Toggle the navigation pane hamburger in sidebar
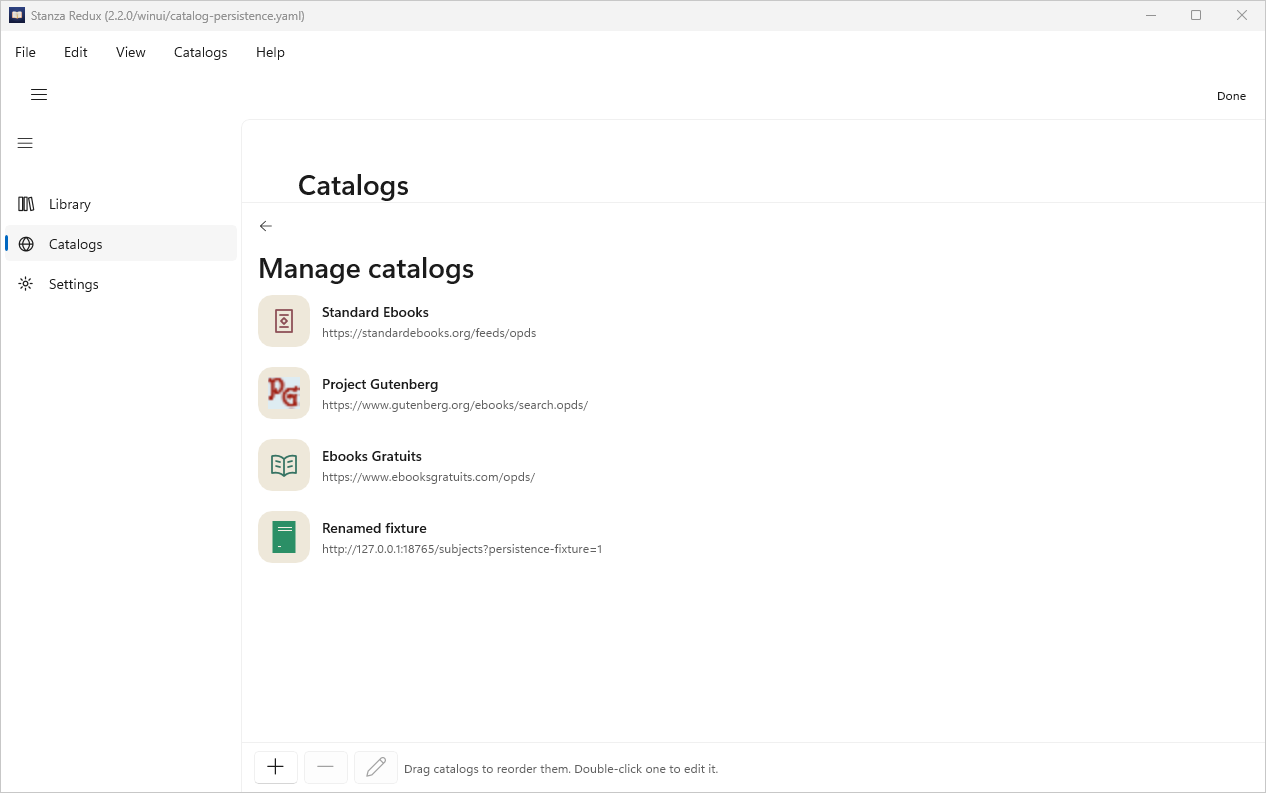The height and width of the screenshot is (793, 1266). click(x=25, y=143)
